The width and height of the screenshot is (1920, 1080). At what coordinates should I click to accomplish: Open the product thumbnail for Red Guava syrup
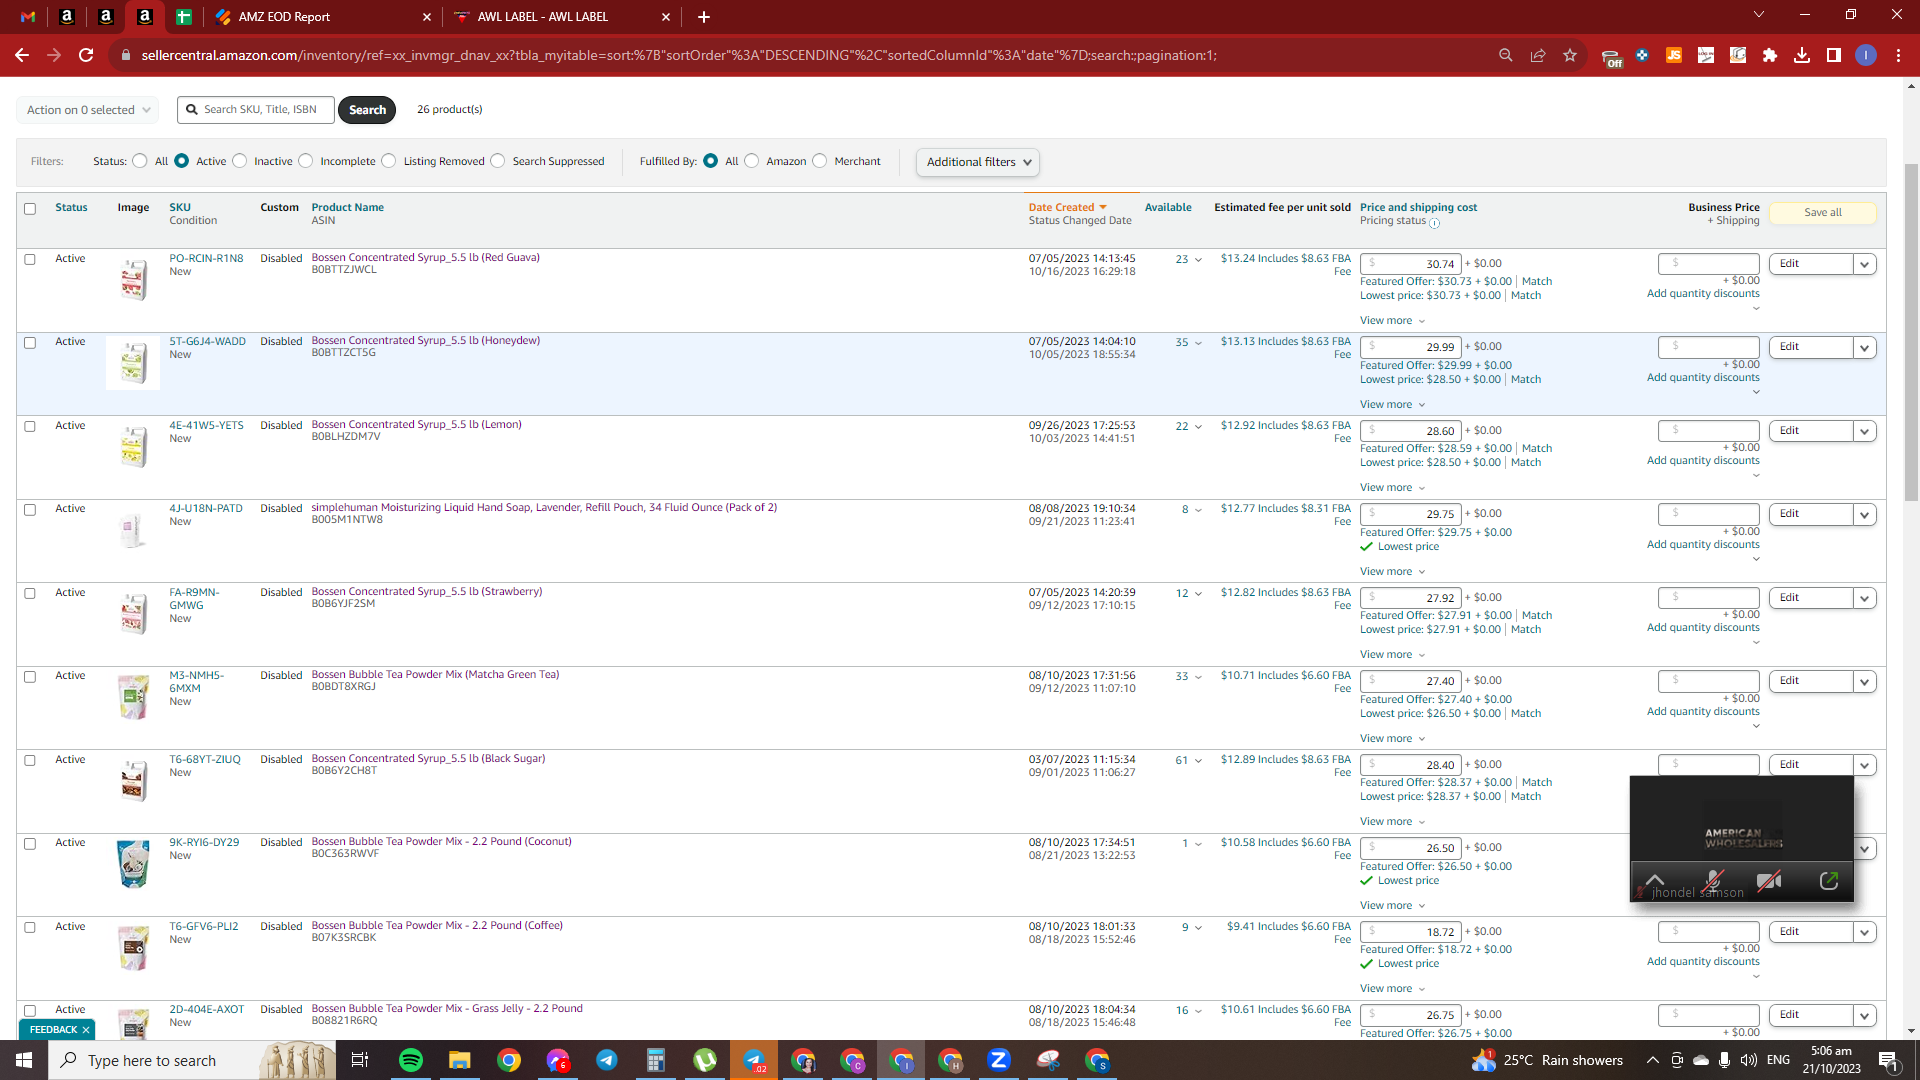[133, 280]
